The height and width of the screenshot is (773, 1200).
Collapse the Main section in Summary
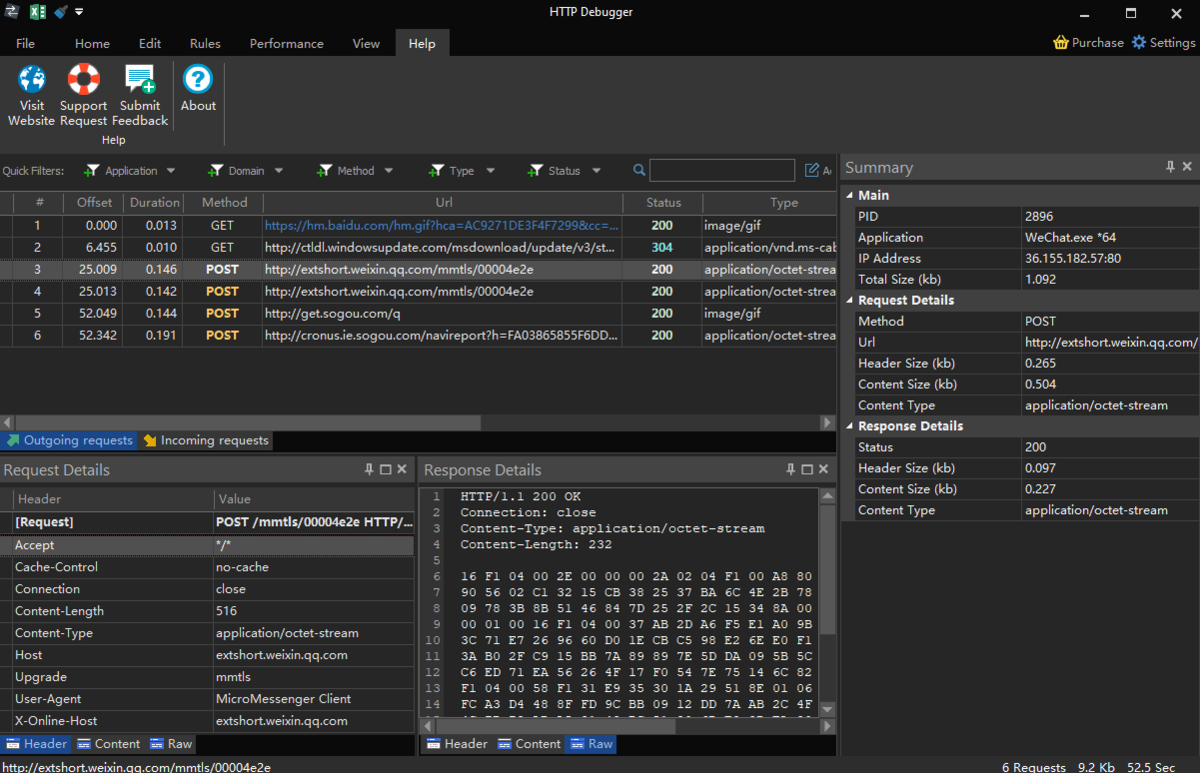tap(850, 195)
